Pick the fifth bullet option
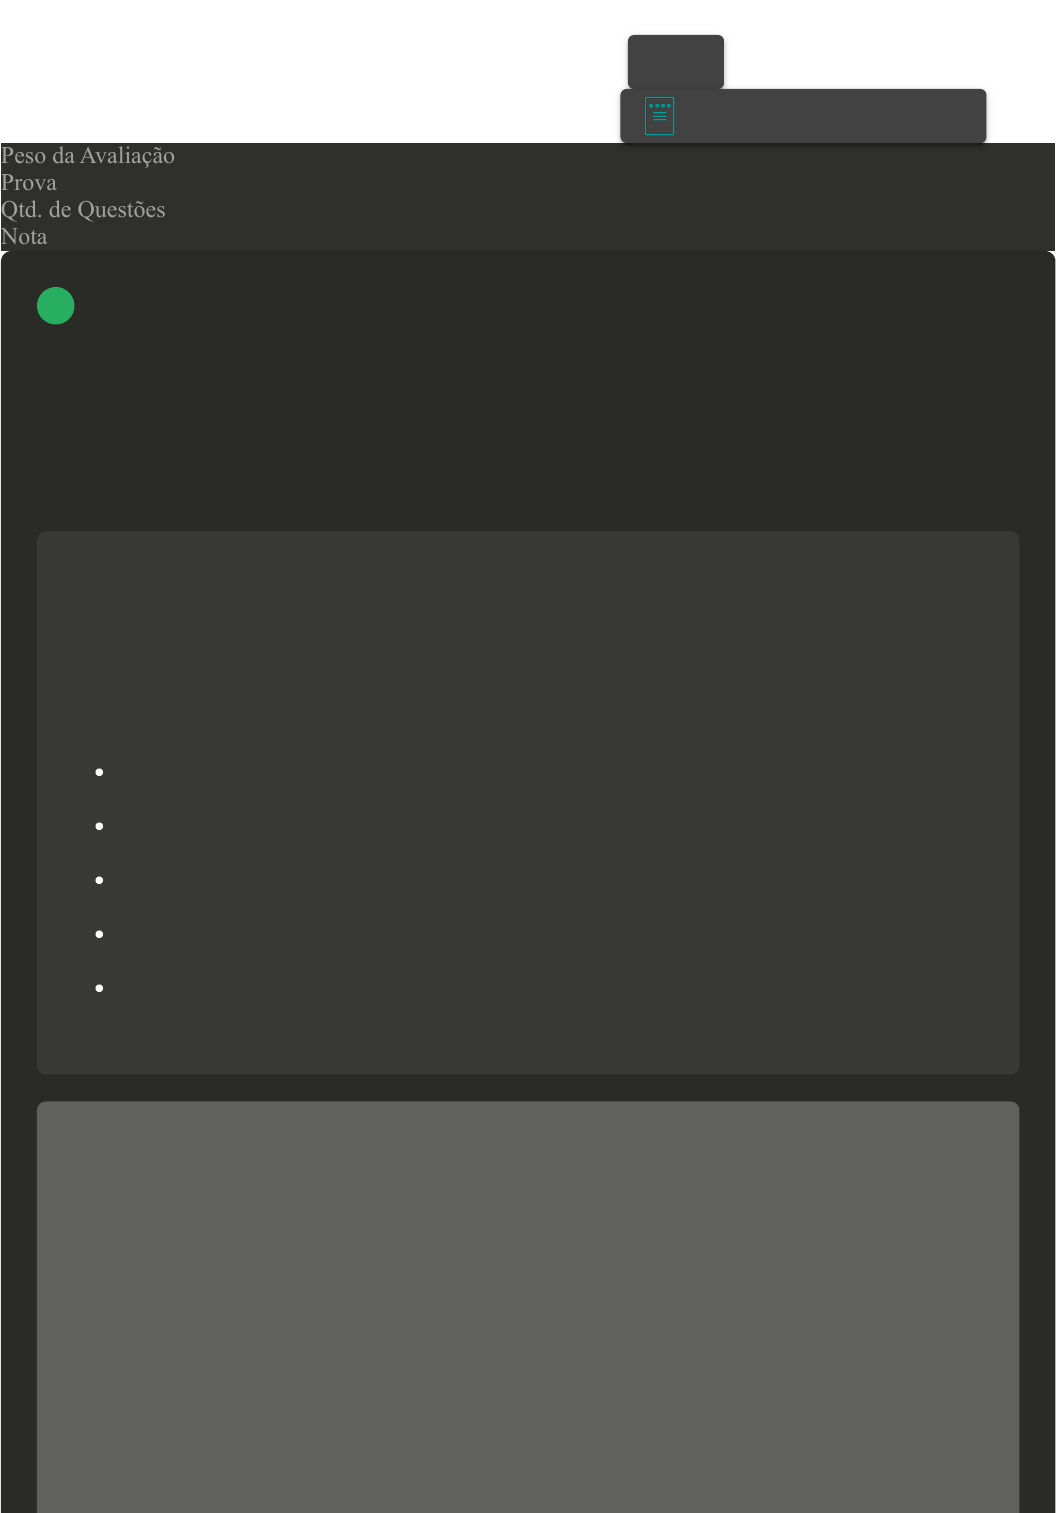The width and height of the screenshot is (1056, 1513). [x=100, y=988]
